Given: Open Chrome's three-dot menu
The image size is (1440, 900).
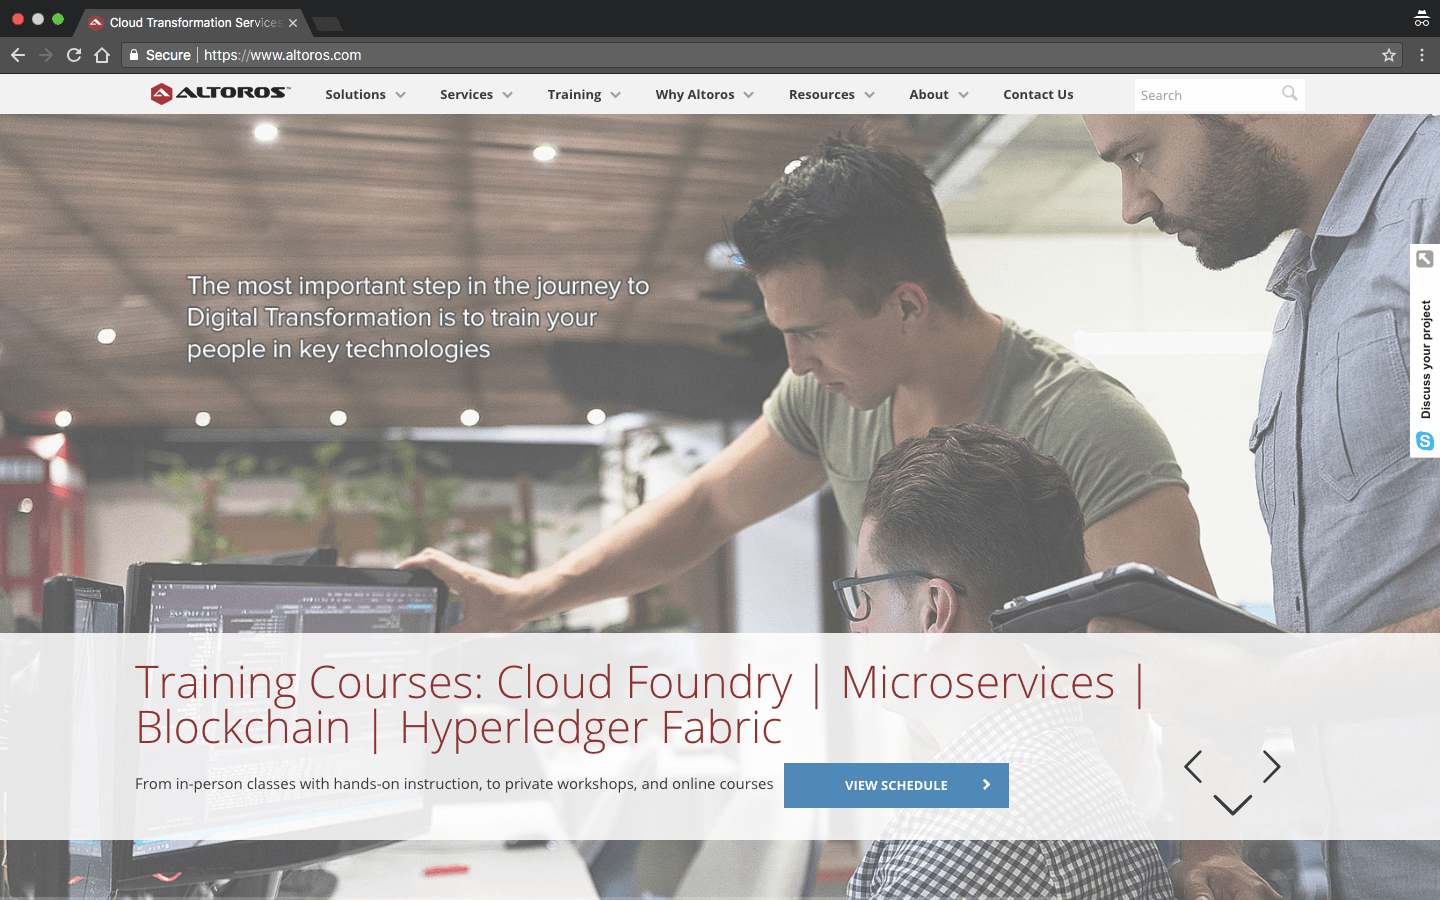Looking at the screenshot, I should (x=1422, y=55).
